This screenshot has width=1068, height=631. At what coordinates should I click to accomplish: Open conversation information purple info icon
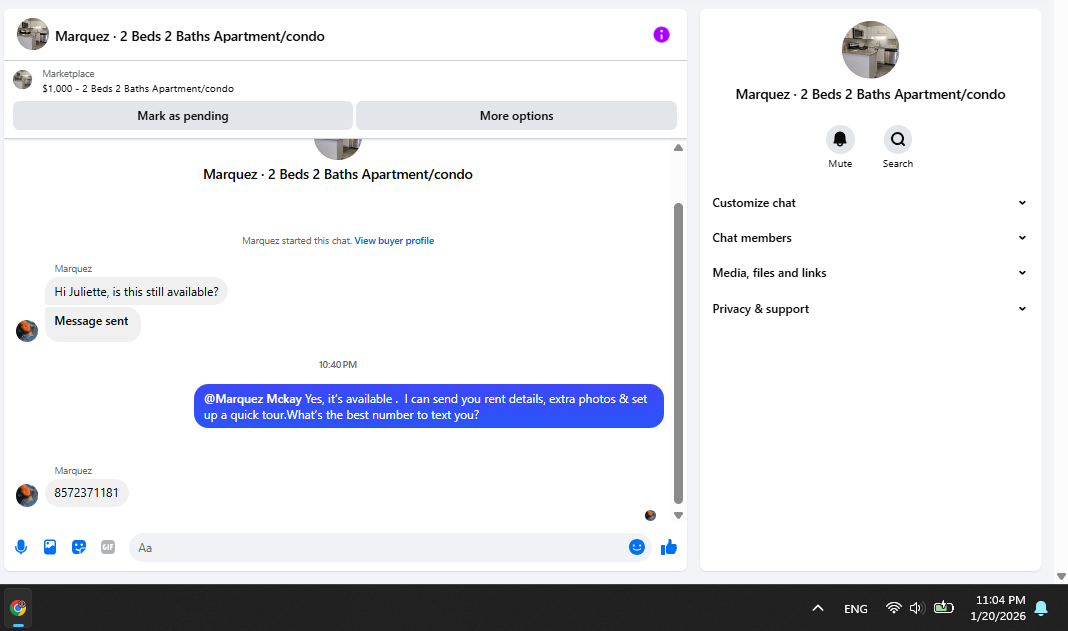(661, 35)
